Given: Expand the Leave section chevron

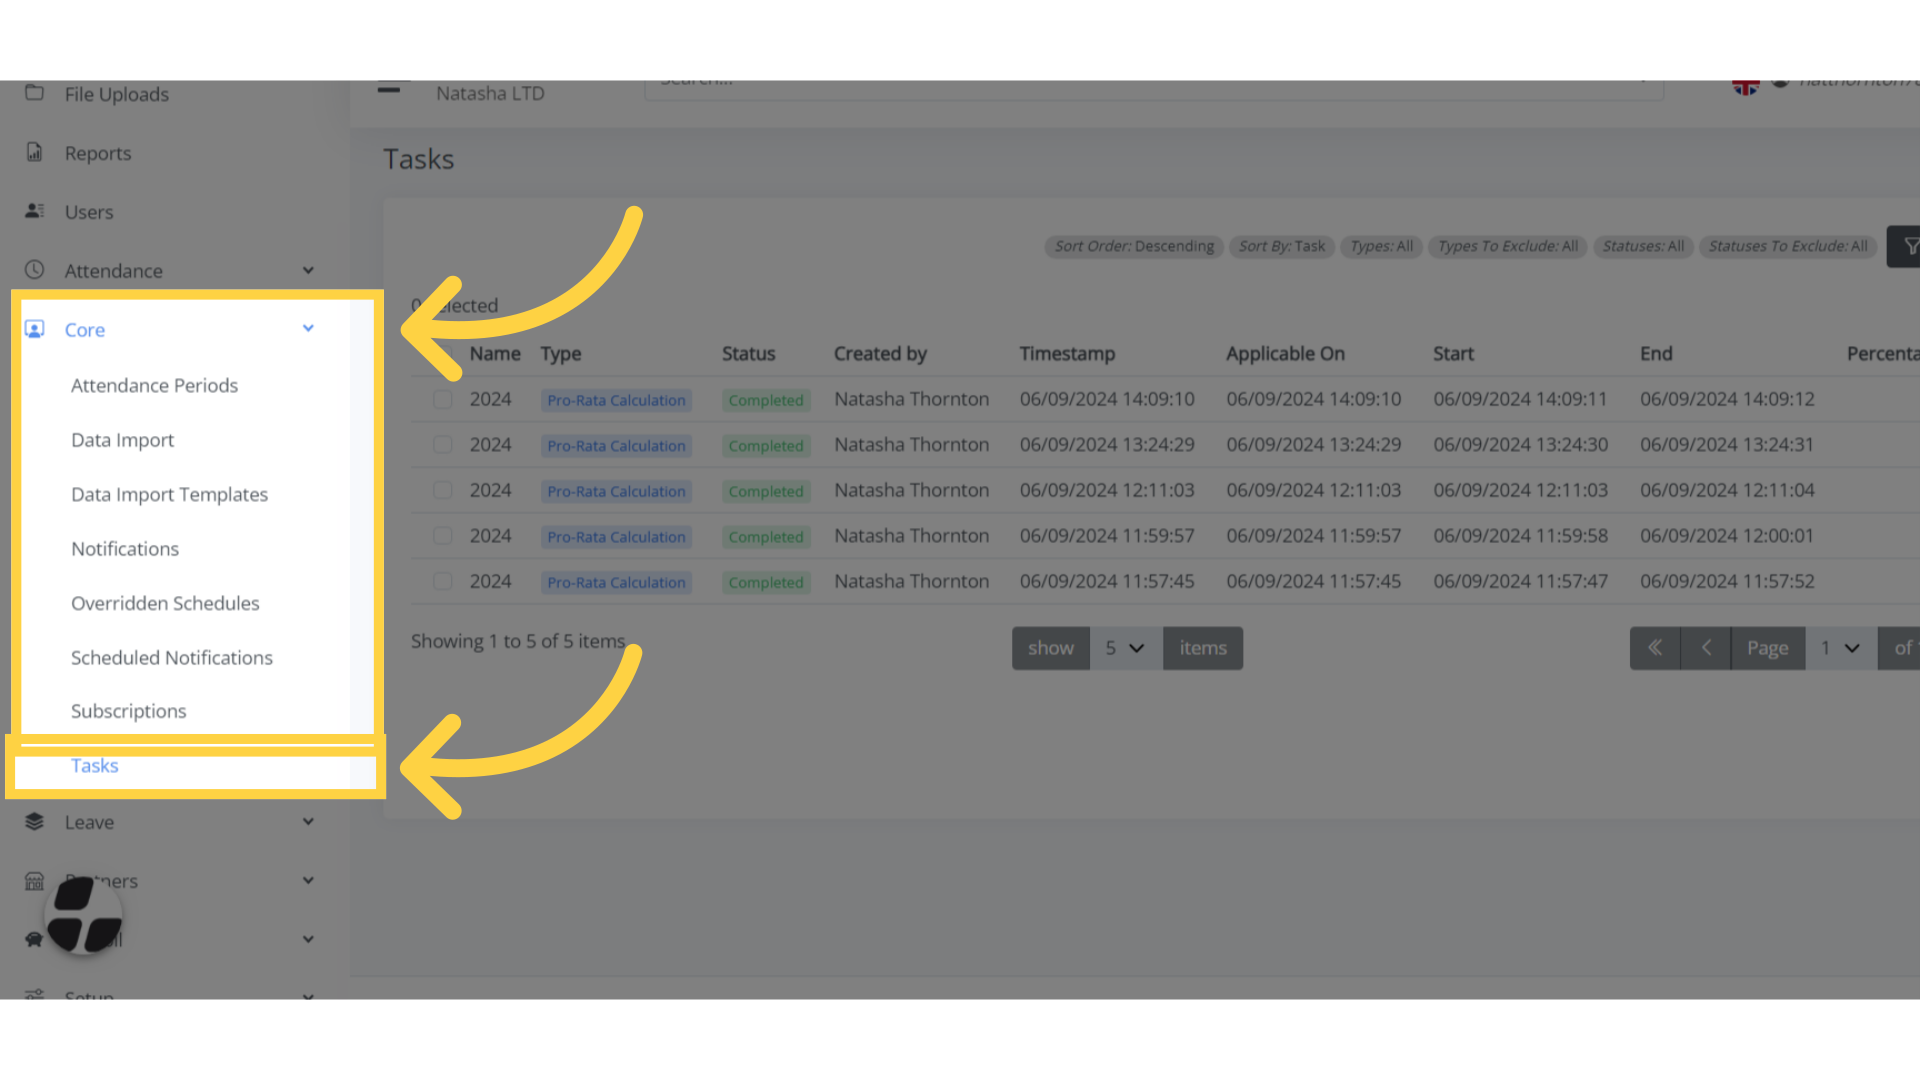Looking at the screenshot, I should pos(308,821).
